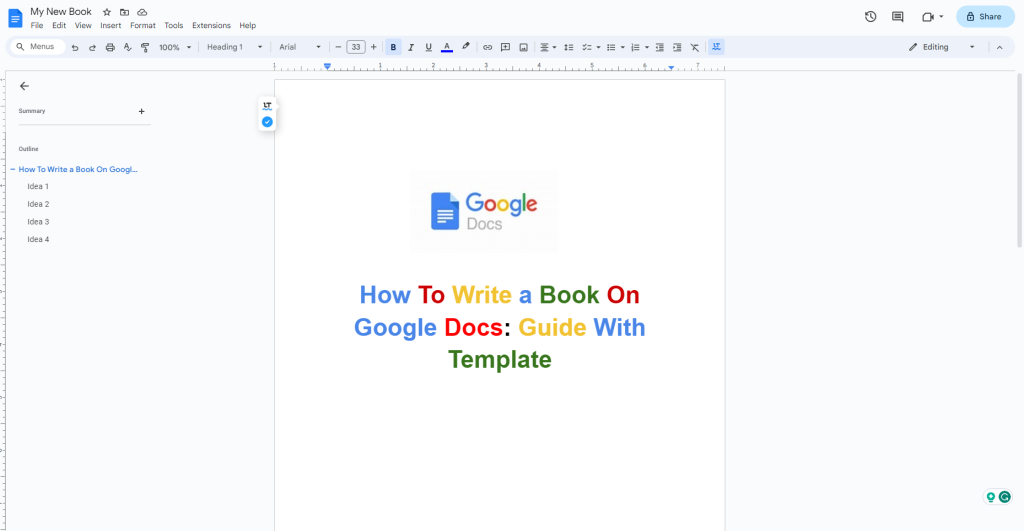Decrease indent of the paragraph

click(660, 47)
